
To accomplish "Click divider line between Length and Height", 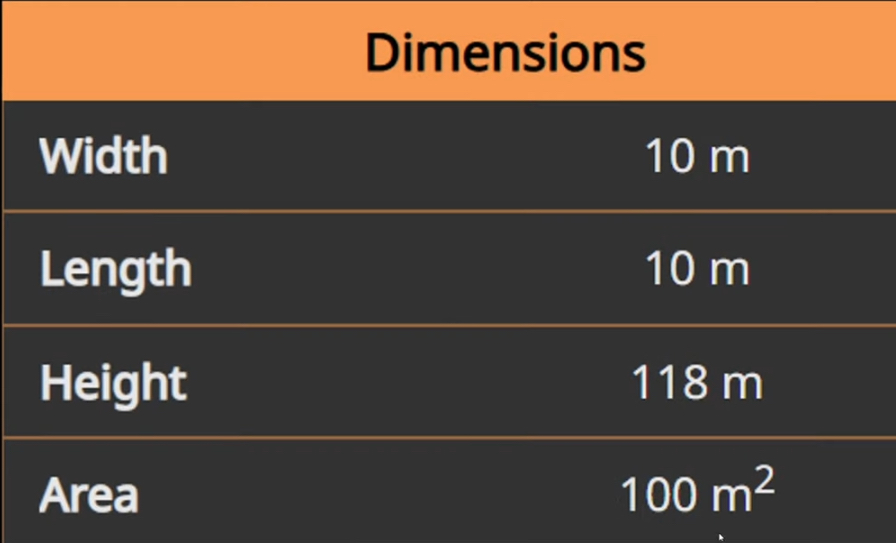I will click(448, 324).
